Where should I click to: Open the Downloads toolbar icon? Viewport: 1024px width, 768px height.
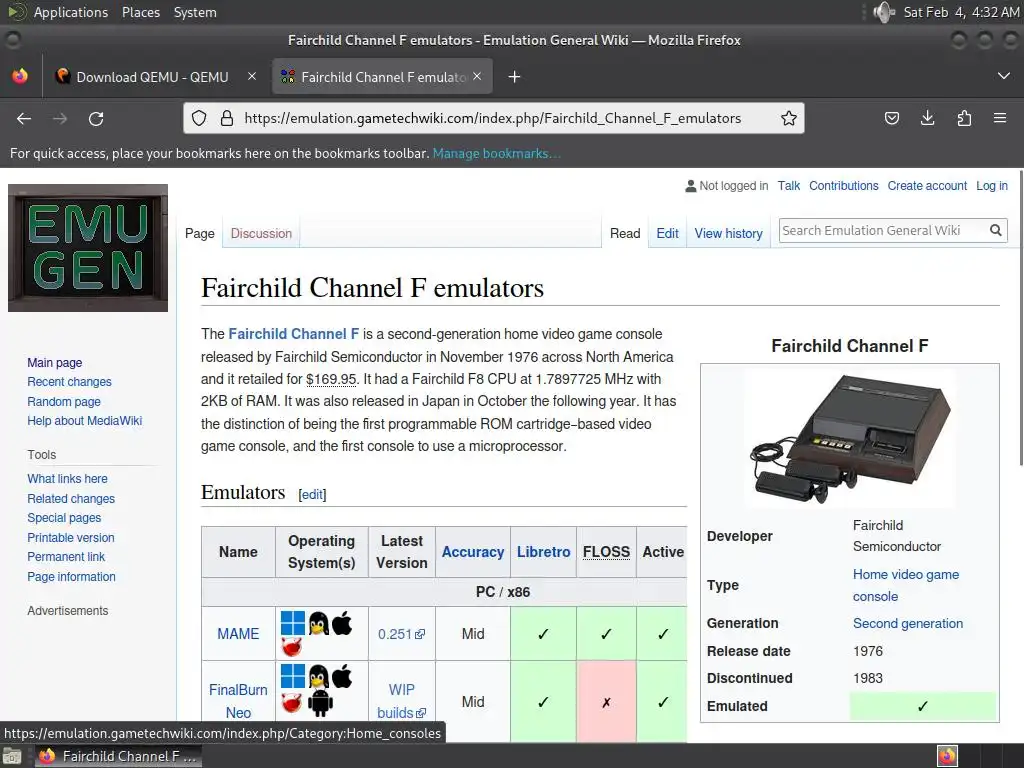[x=927, y=118]
